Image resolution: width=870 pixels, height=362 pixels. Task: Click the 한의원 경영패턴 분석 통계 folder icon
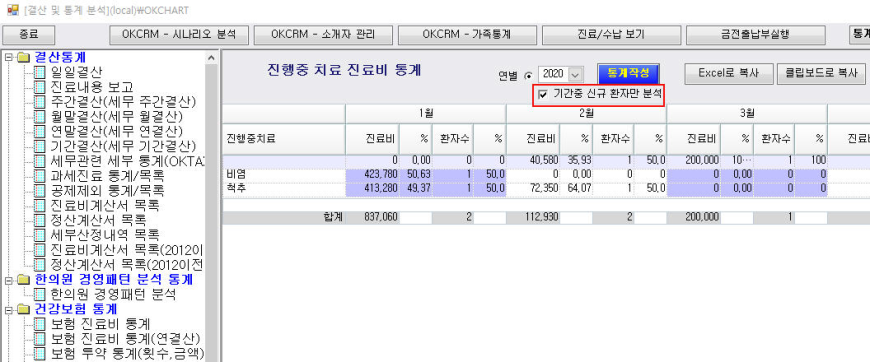pyautogui.click(x=23, y=279)
